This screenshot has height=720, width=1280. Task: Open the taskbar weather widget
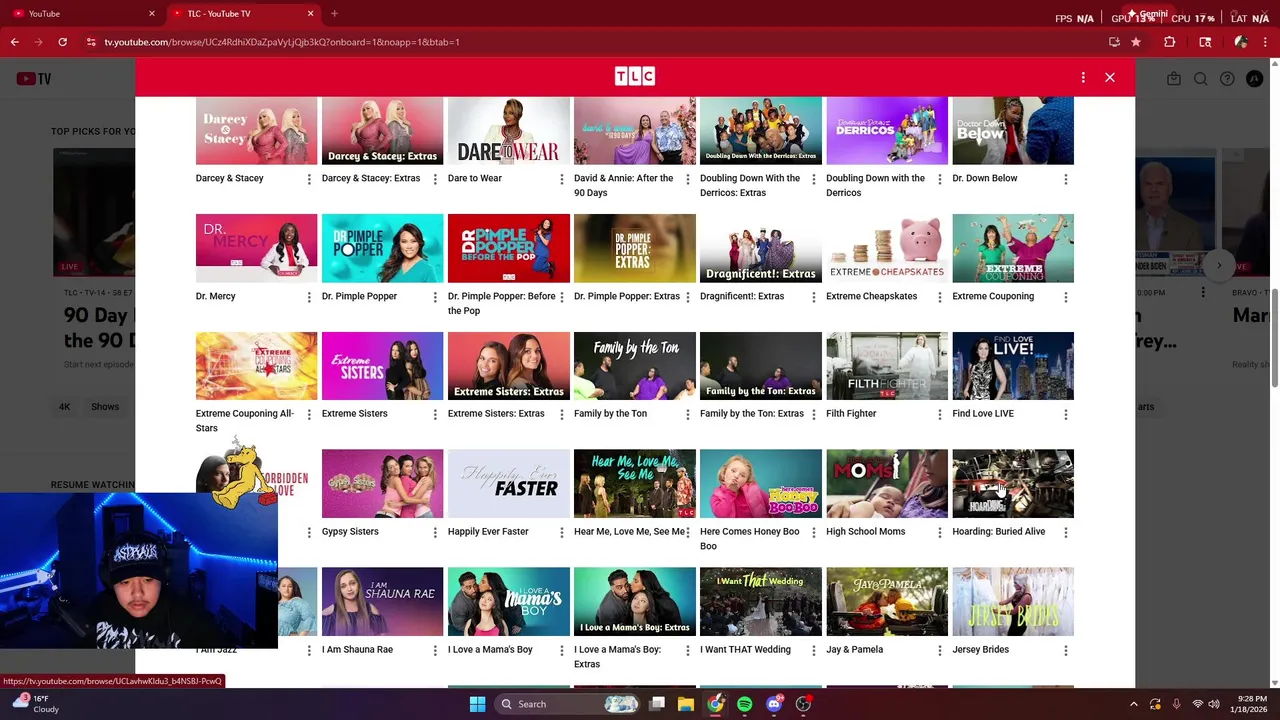[35, 704]
